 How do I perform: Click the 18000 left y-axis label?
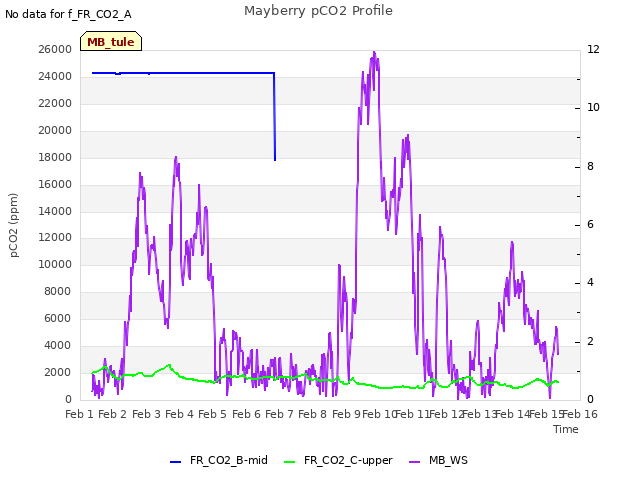(55, 158)
